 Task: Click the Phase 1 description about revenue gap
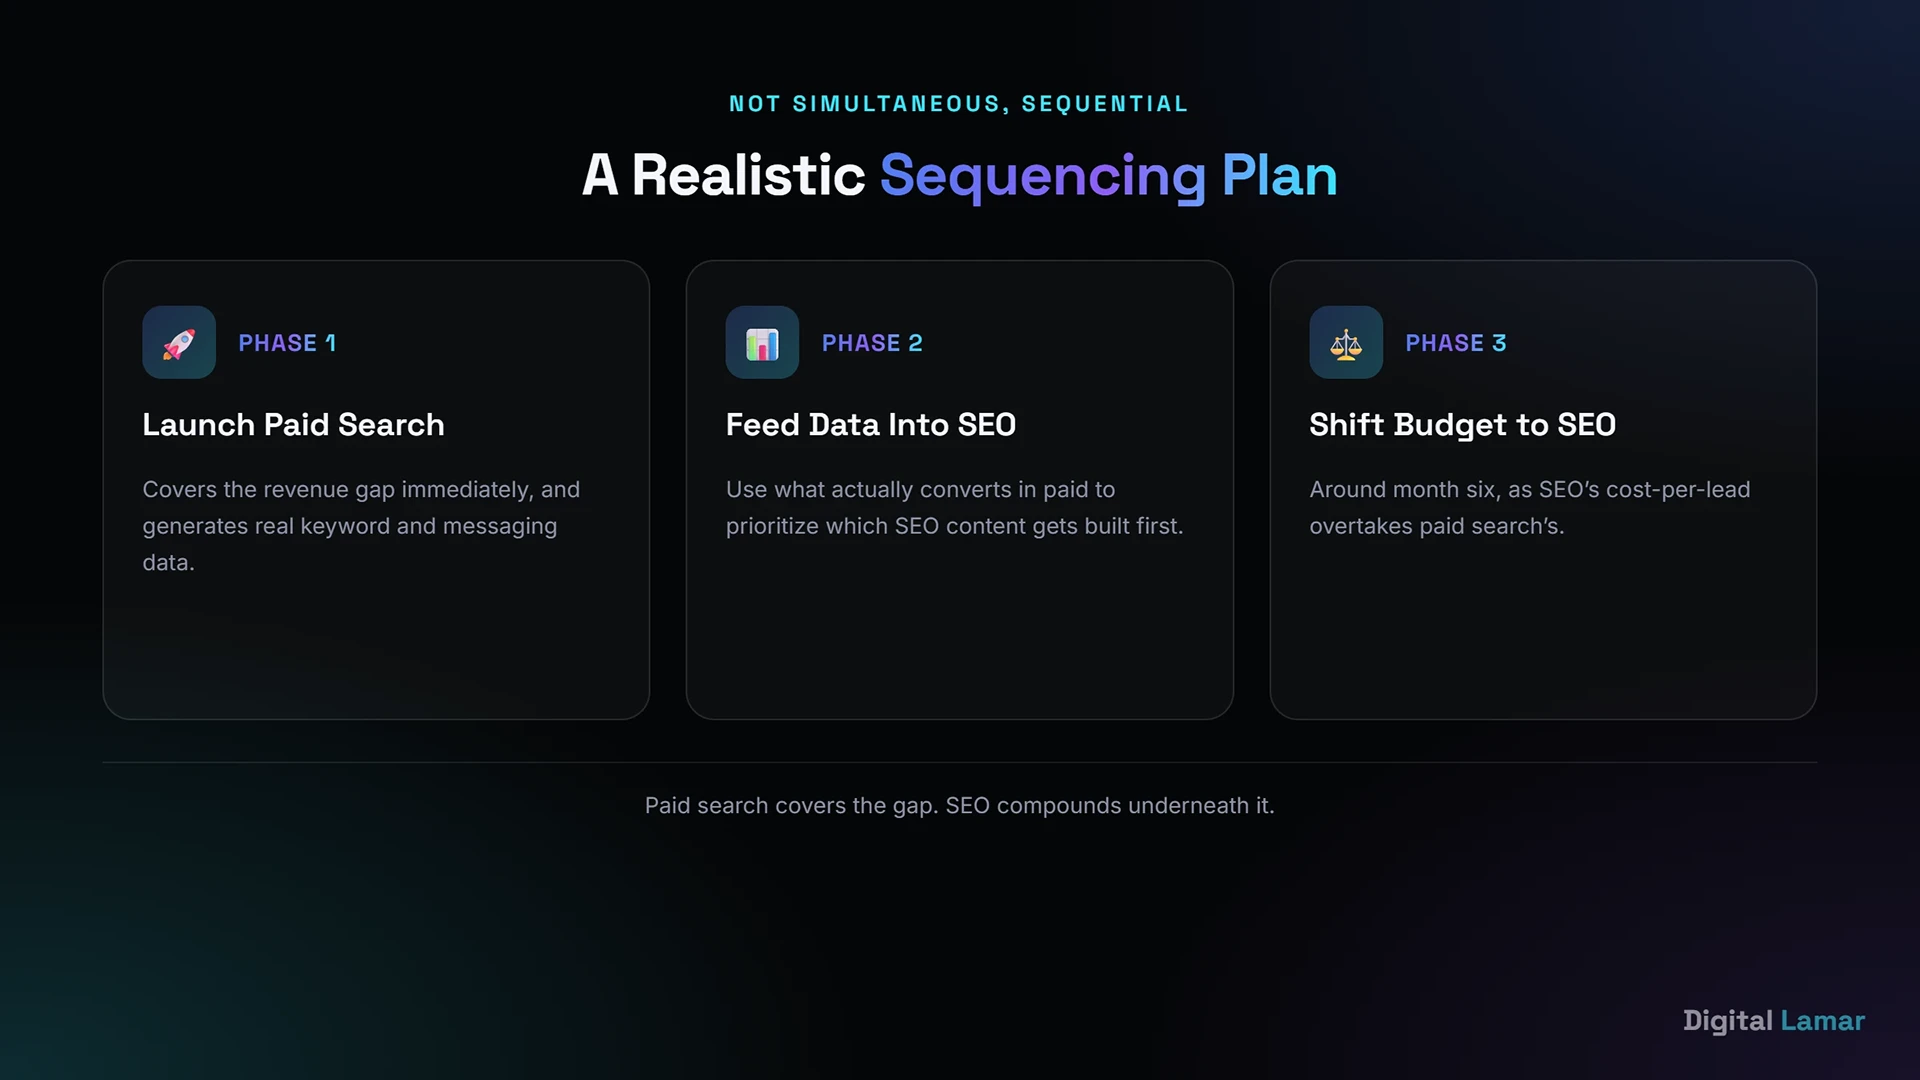361,526
